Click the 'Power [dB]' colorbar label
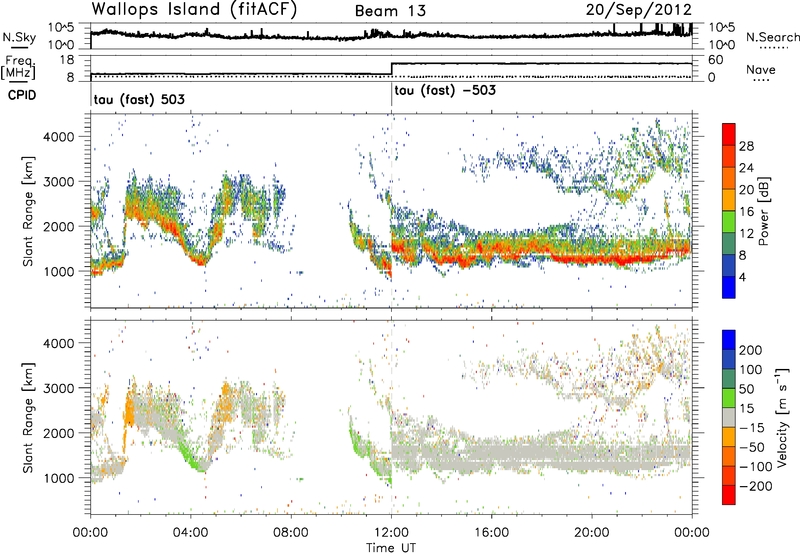 pos(764,211)
